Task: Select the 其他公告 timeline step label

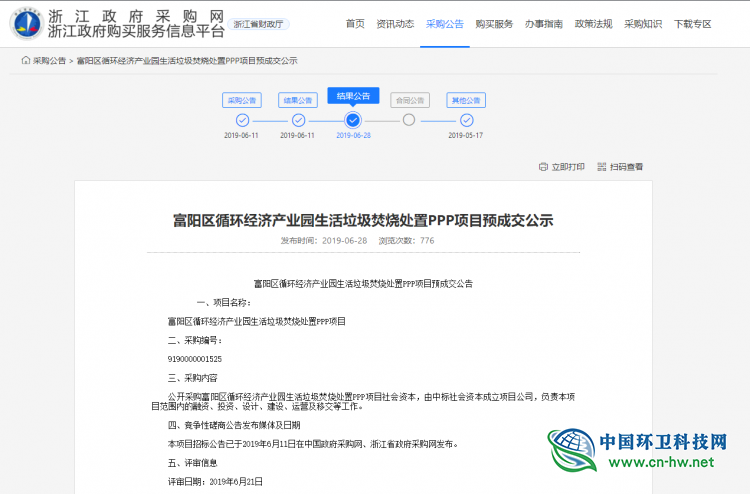Action: point(466,100)
